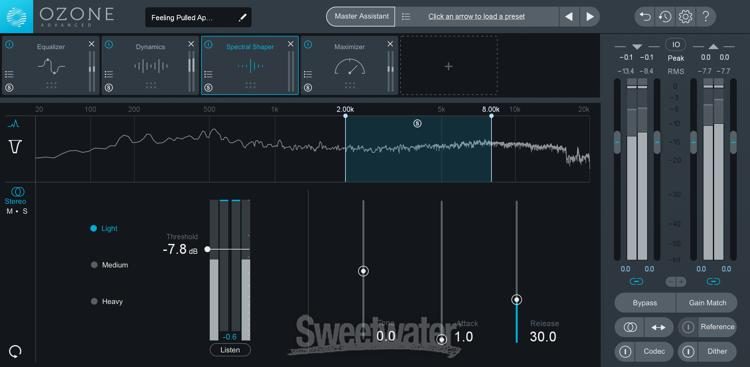The height and width of the screenshot is (367, 750).
Task: Open the settings gear
Action: [x=685, y=17]
